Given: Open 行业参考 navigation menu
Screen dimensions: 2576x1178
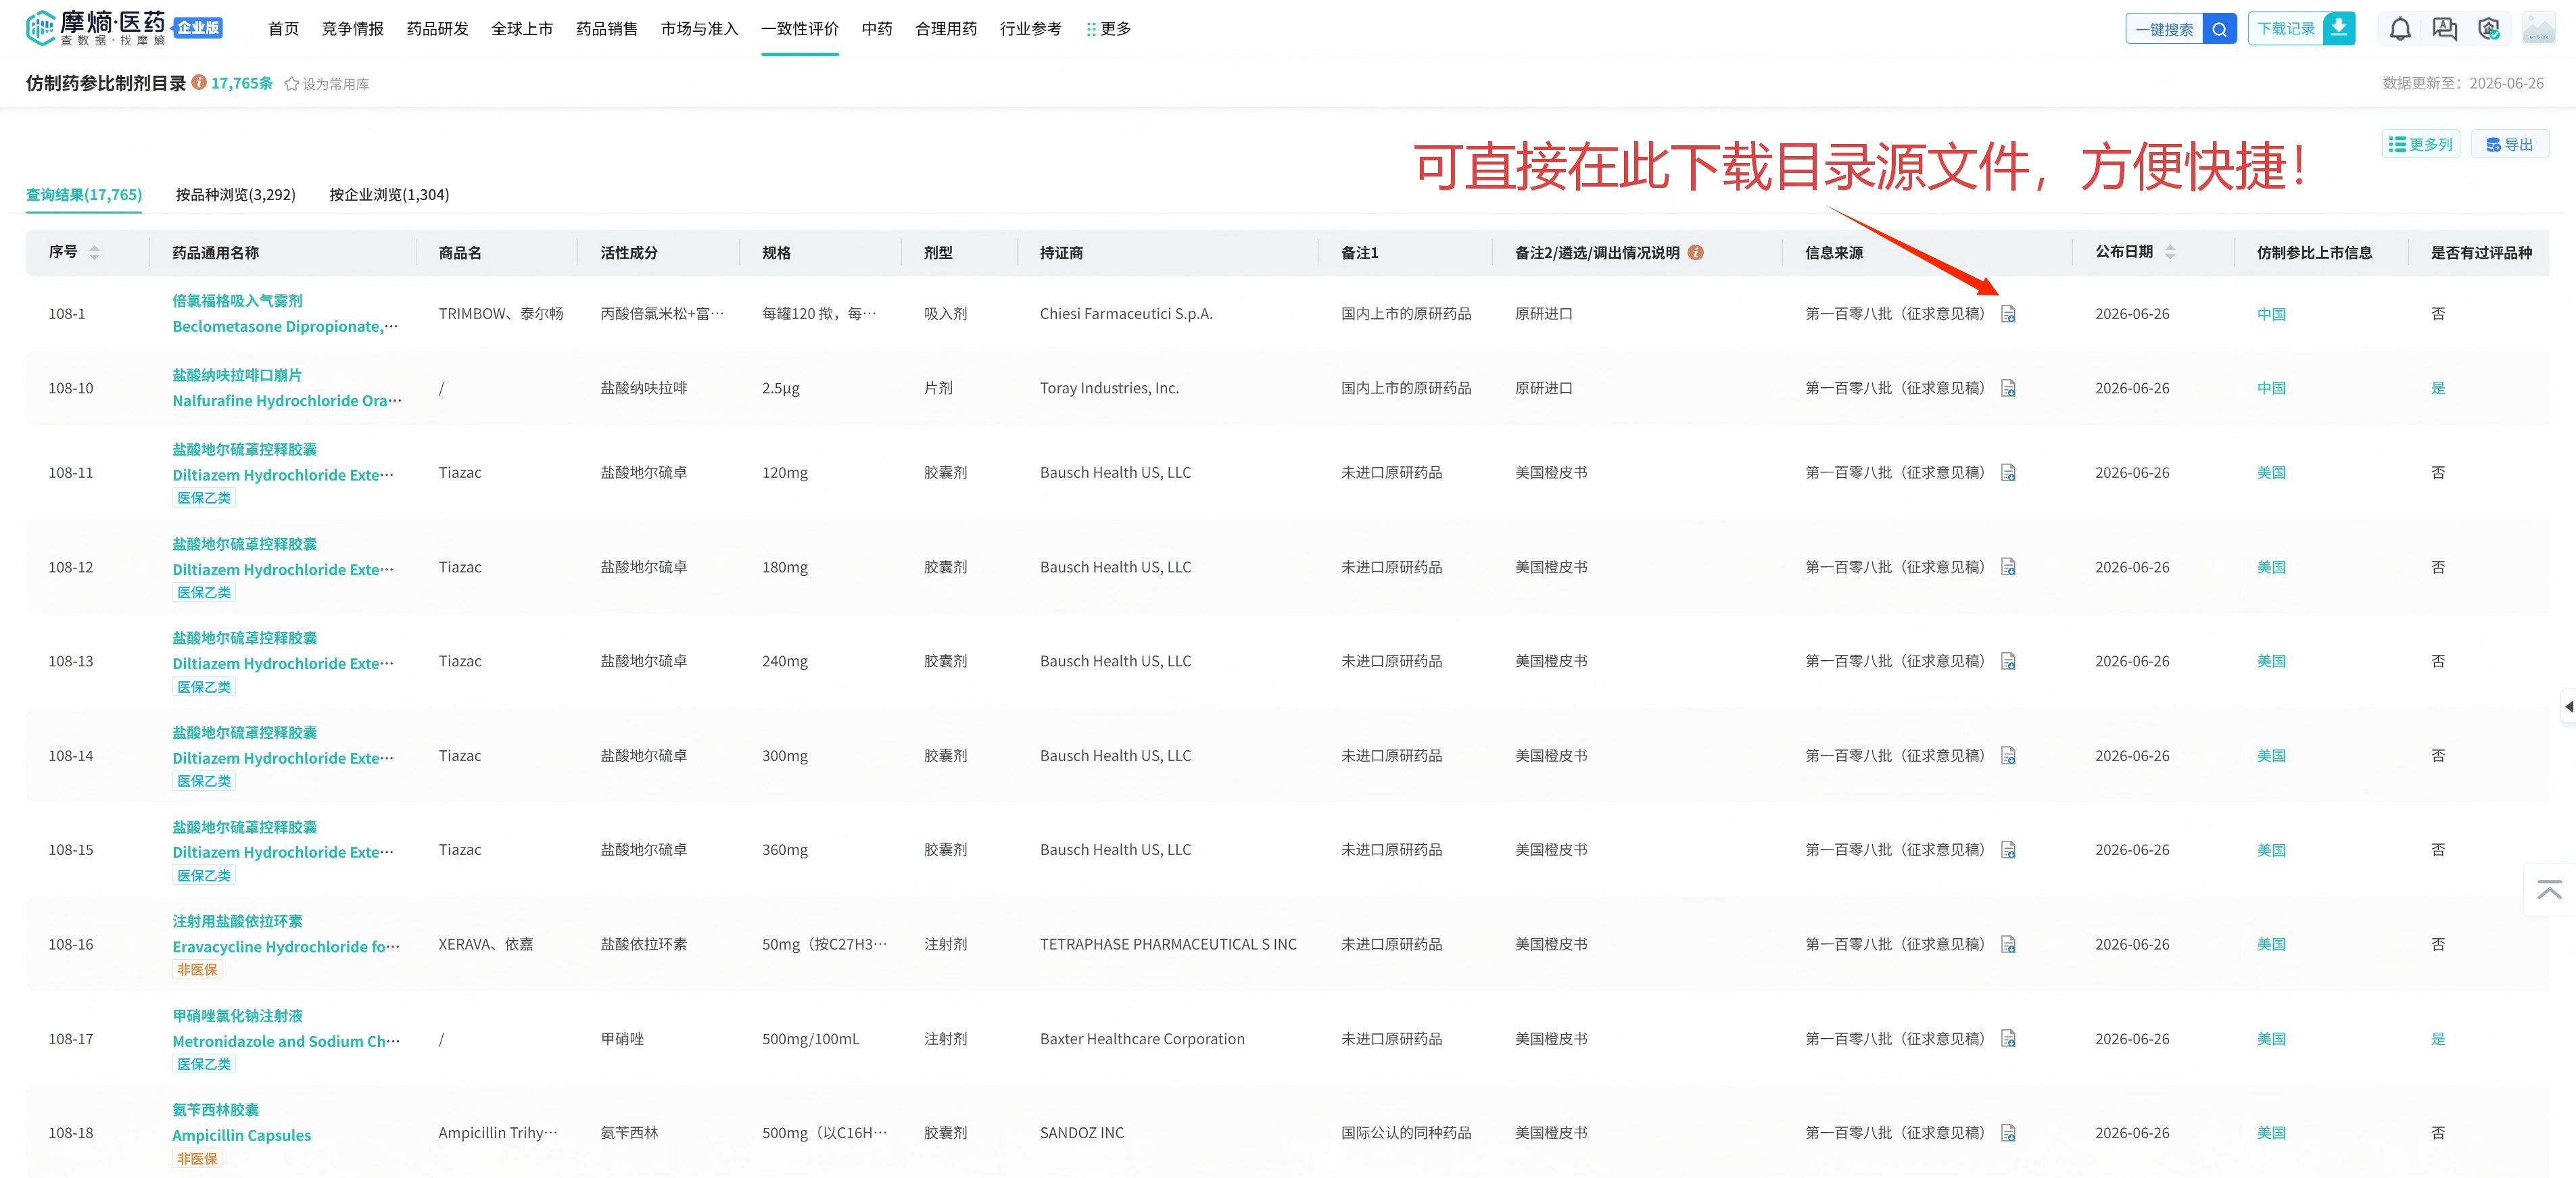Looking at the screenshot, I should click(x=1031, y=29).
